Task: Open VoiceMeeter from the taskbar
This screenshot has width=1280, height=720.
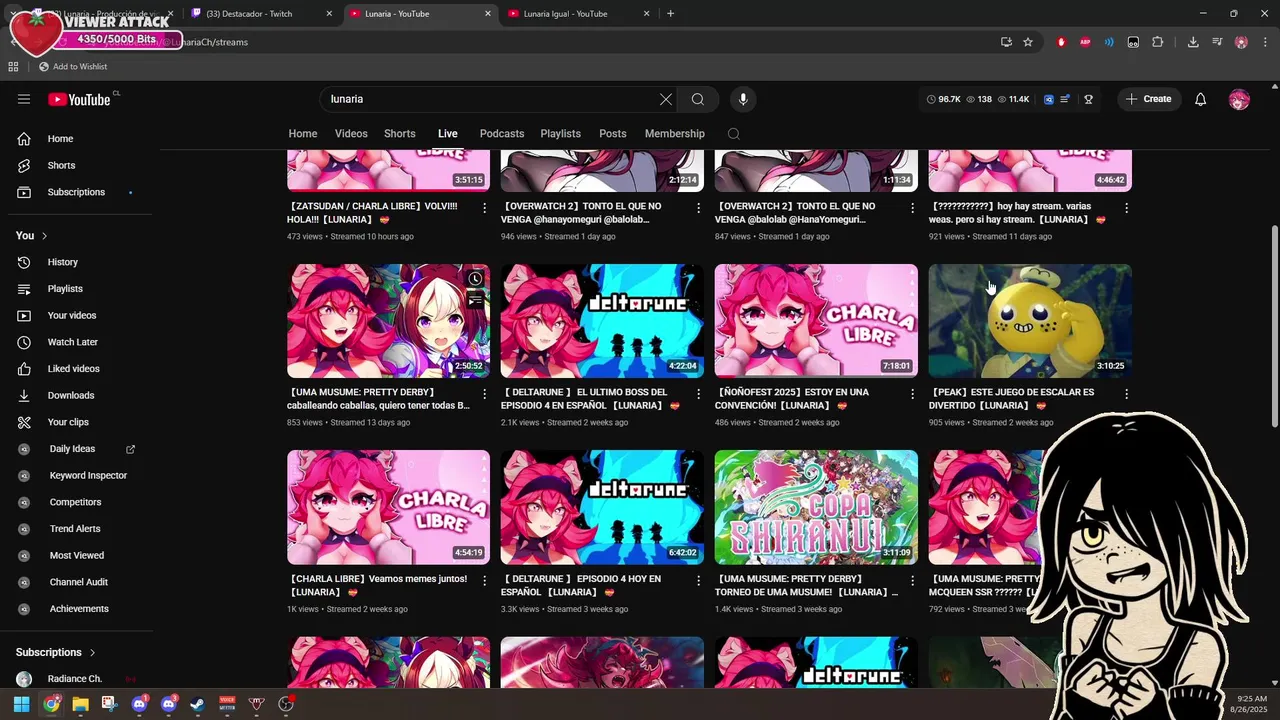Action: (227, 704)
